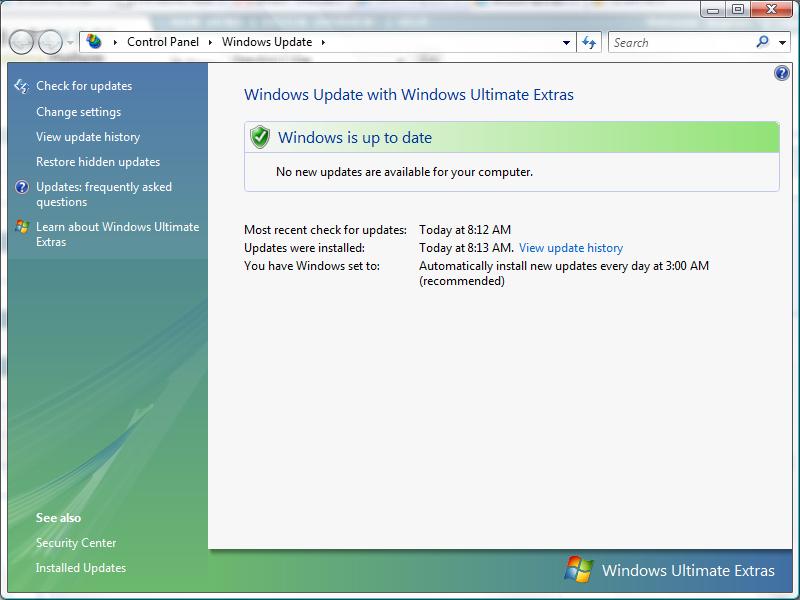Open Change settings in the sidebar
The height and width of the screenshot is (600, 800).
(x=78, y=112)
